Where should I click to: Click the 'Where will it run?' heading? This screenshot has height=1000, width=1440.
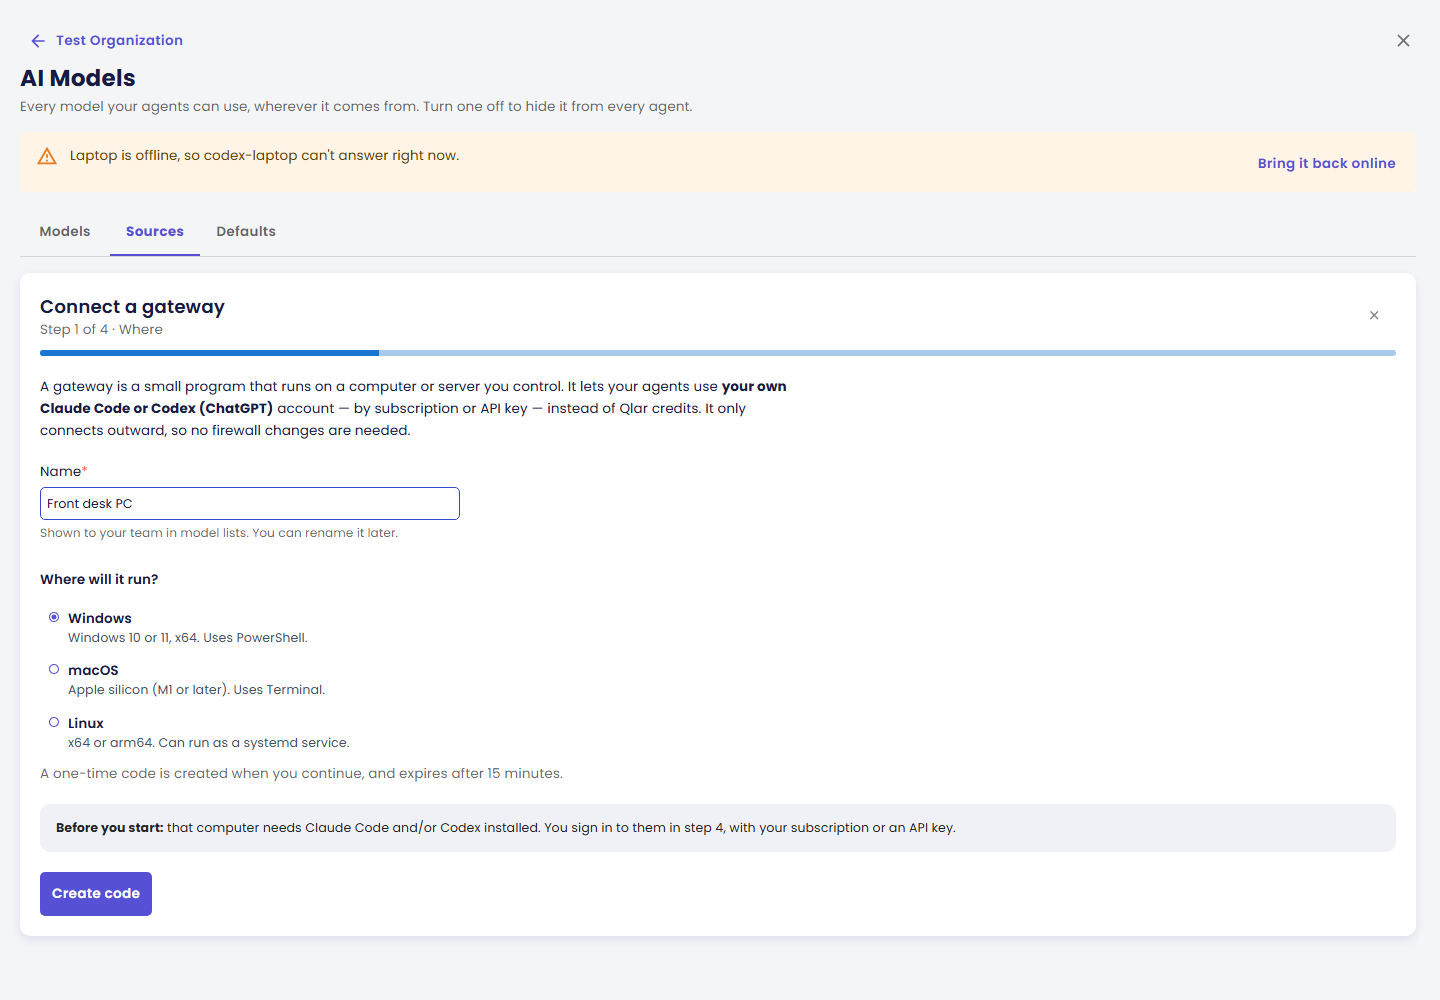point(99,580)
